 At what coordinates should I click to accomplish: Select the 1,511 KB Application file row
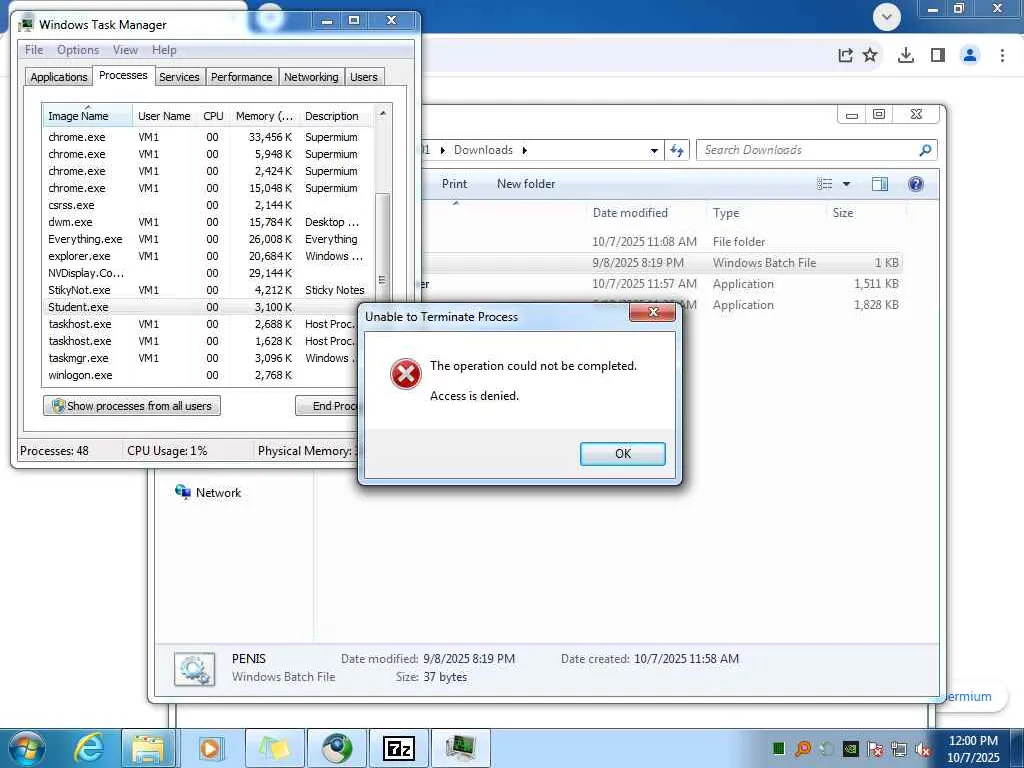click(x=662, y=283)
